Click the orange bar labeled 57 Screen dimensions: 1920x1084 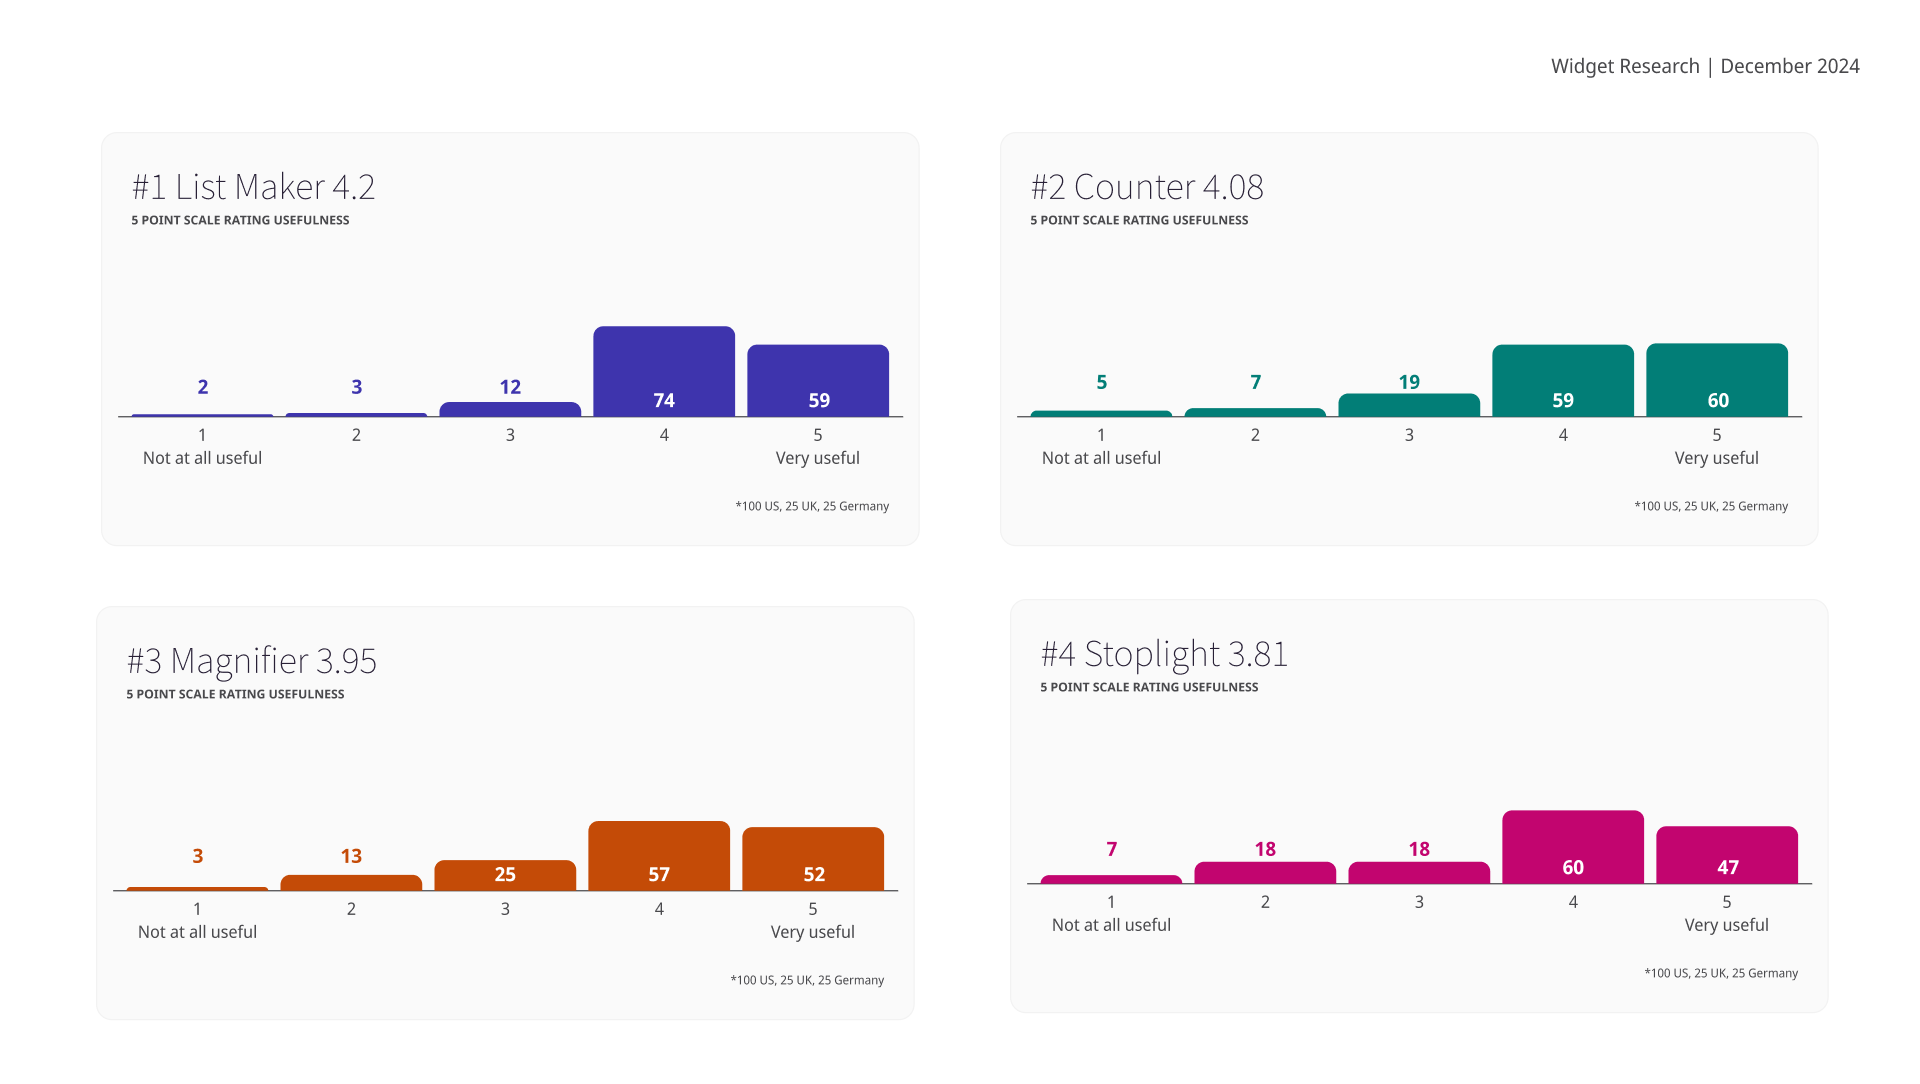click(659, 855)
